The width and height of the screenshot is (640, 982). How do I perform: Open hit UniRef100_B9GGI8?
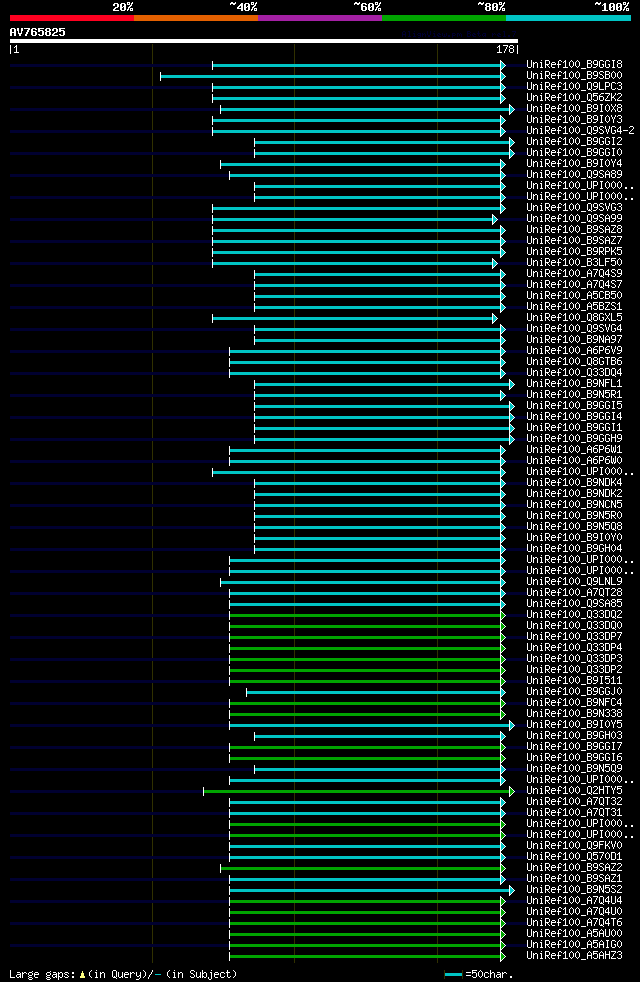pos(574,65)
